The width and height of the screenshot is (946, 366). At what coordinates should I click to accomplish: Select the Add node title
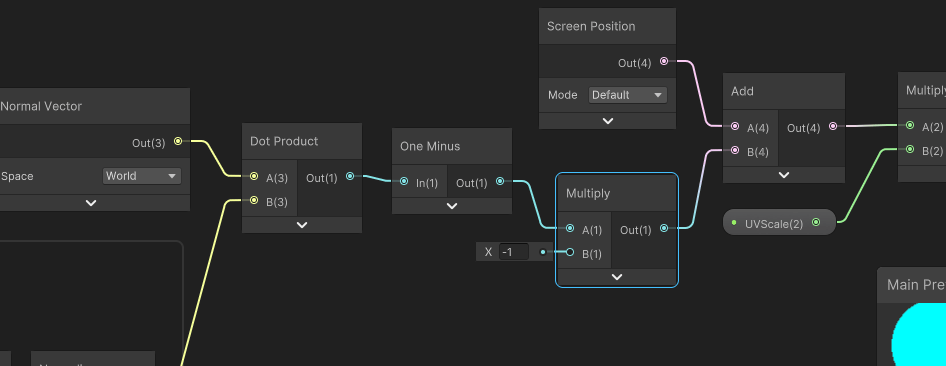pyautogui.click(x=742, y=91)
